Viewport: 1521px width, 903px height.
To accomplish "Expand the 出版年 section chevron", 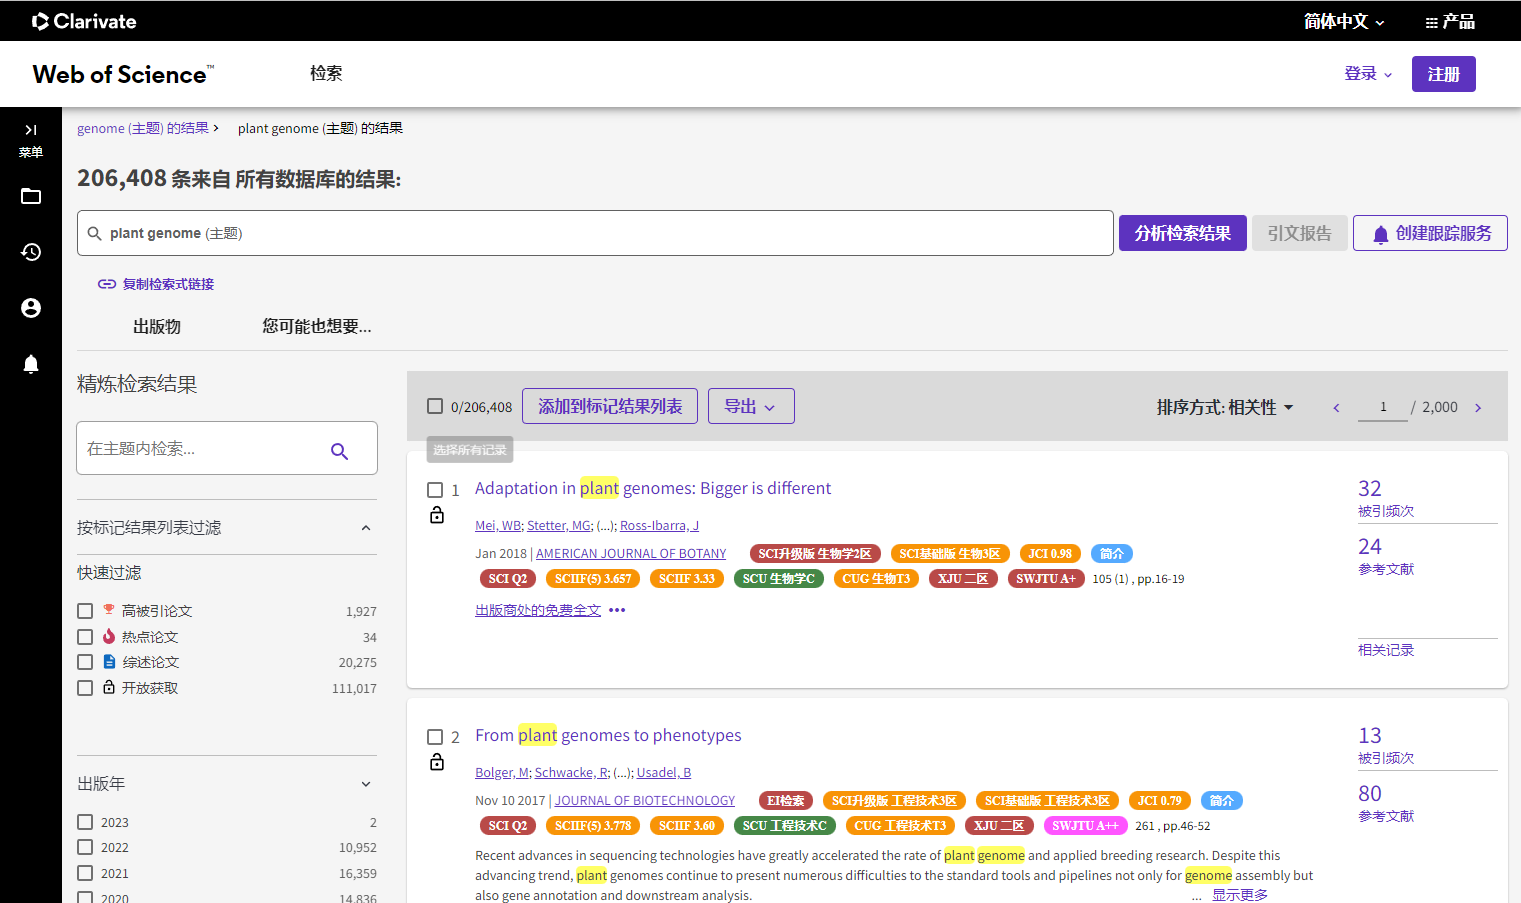I will pyautogui.click(x=366, y=784).
